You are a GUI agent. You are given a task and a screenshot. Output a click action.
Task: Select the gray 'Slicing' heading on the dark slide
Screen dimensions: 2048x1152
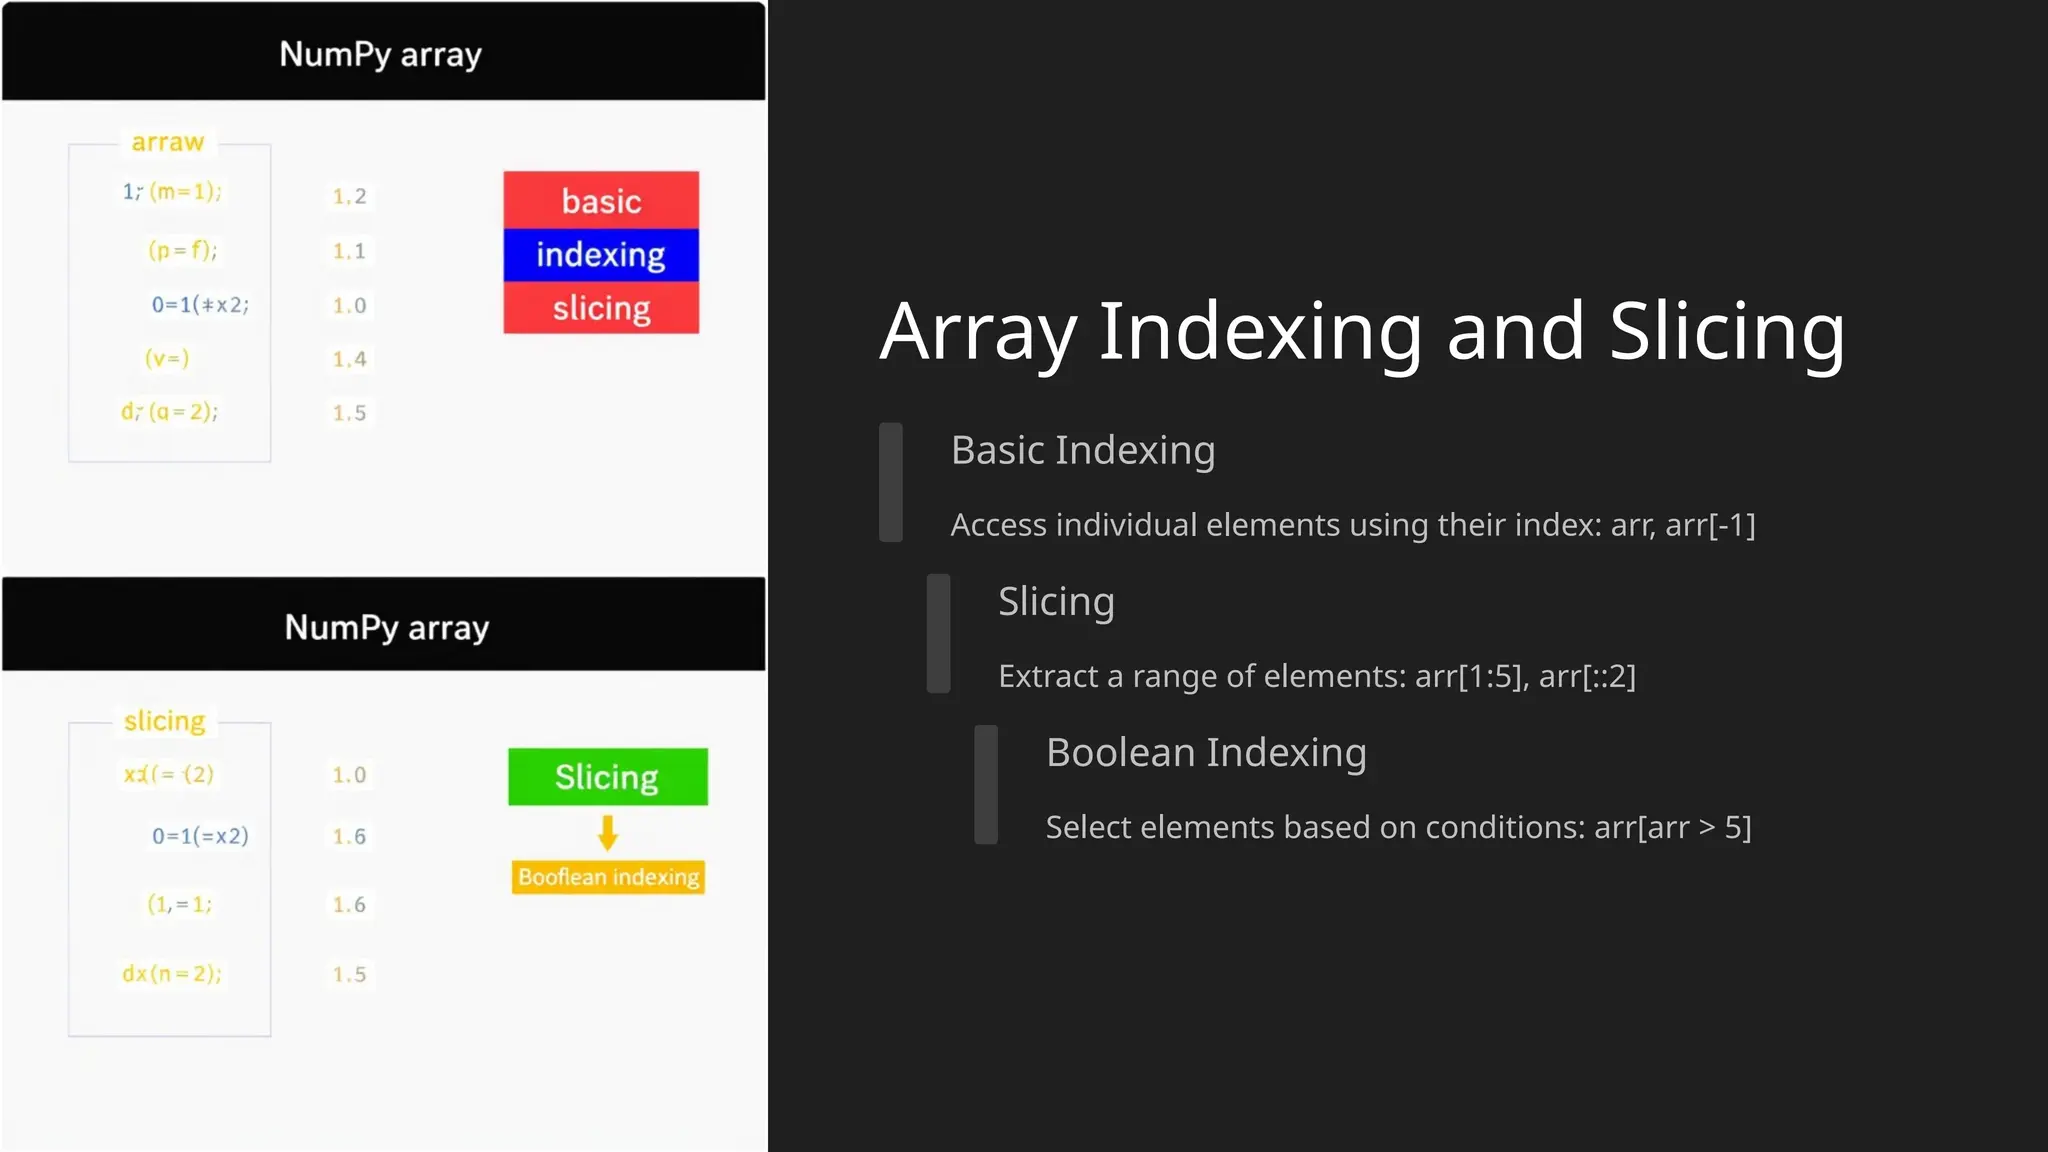coord(1056,601)
